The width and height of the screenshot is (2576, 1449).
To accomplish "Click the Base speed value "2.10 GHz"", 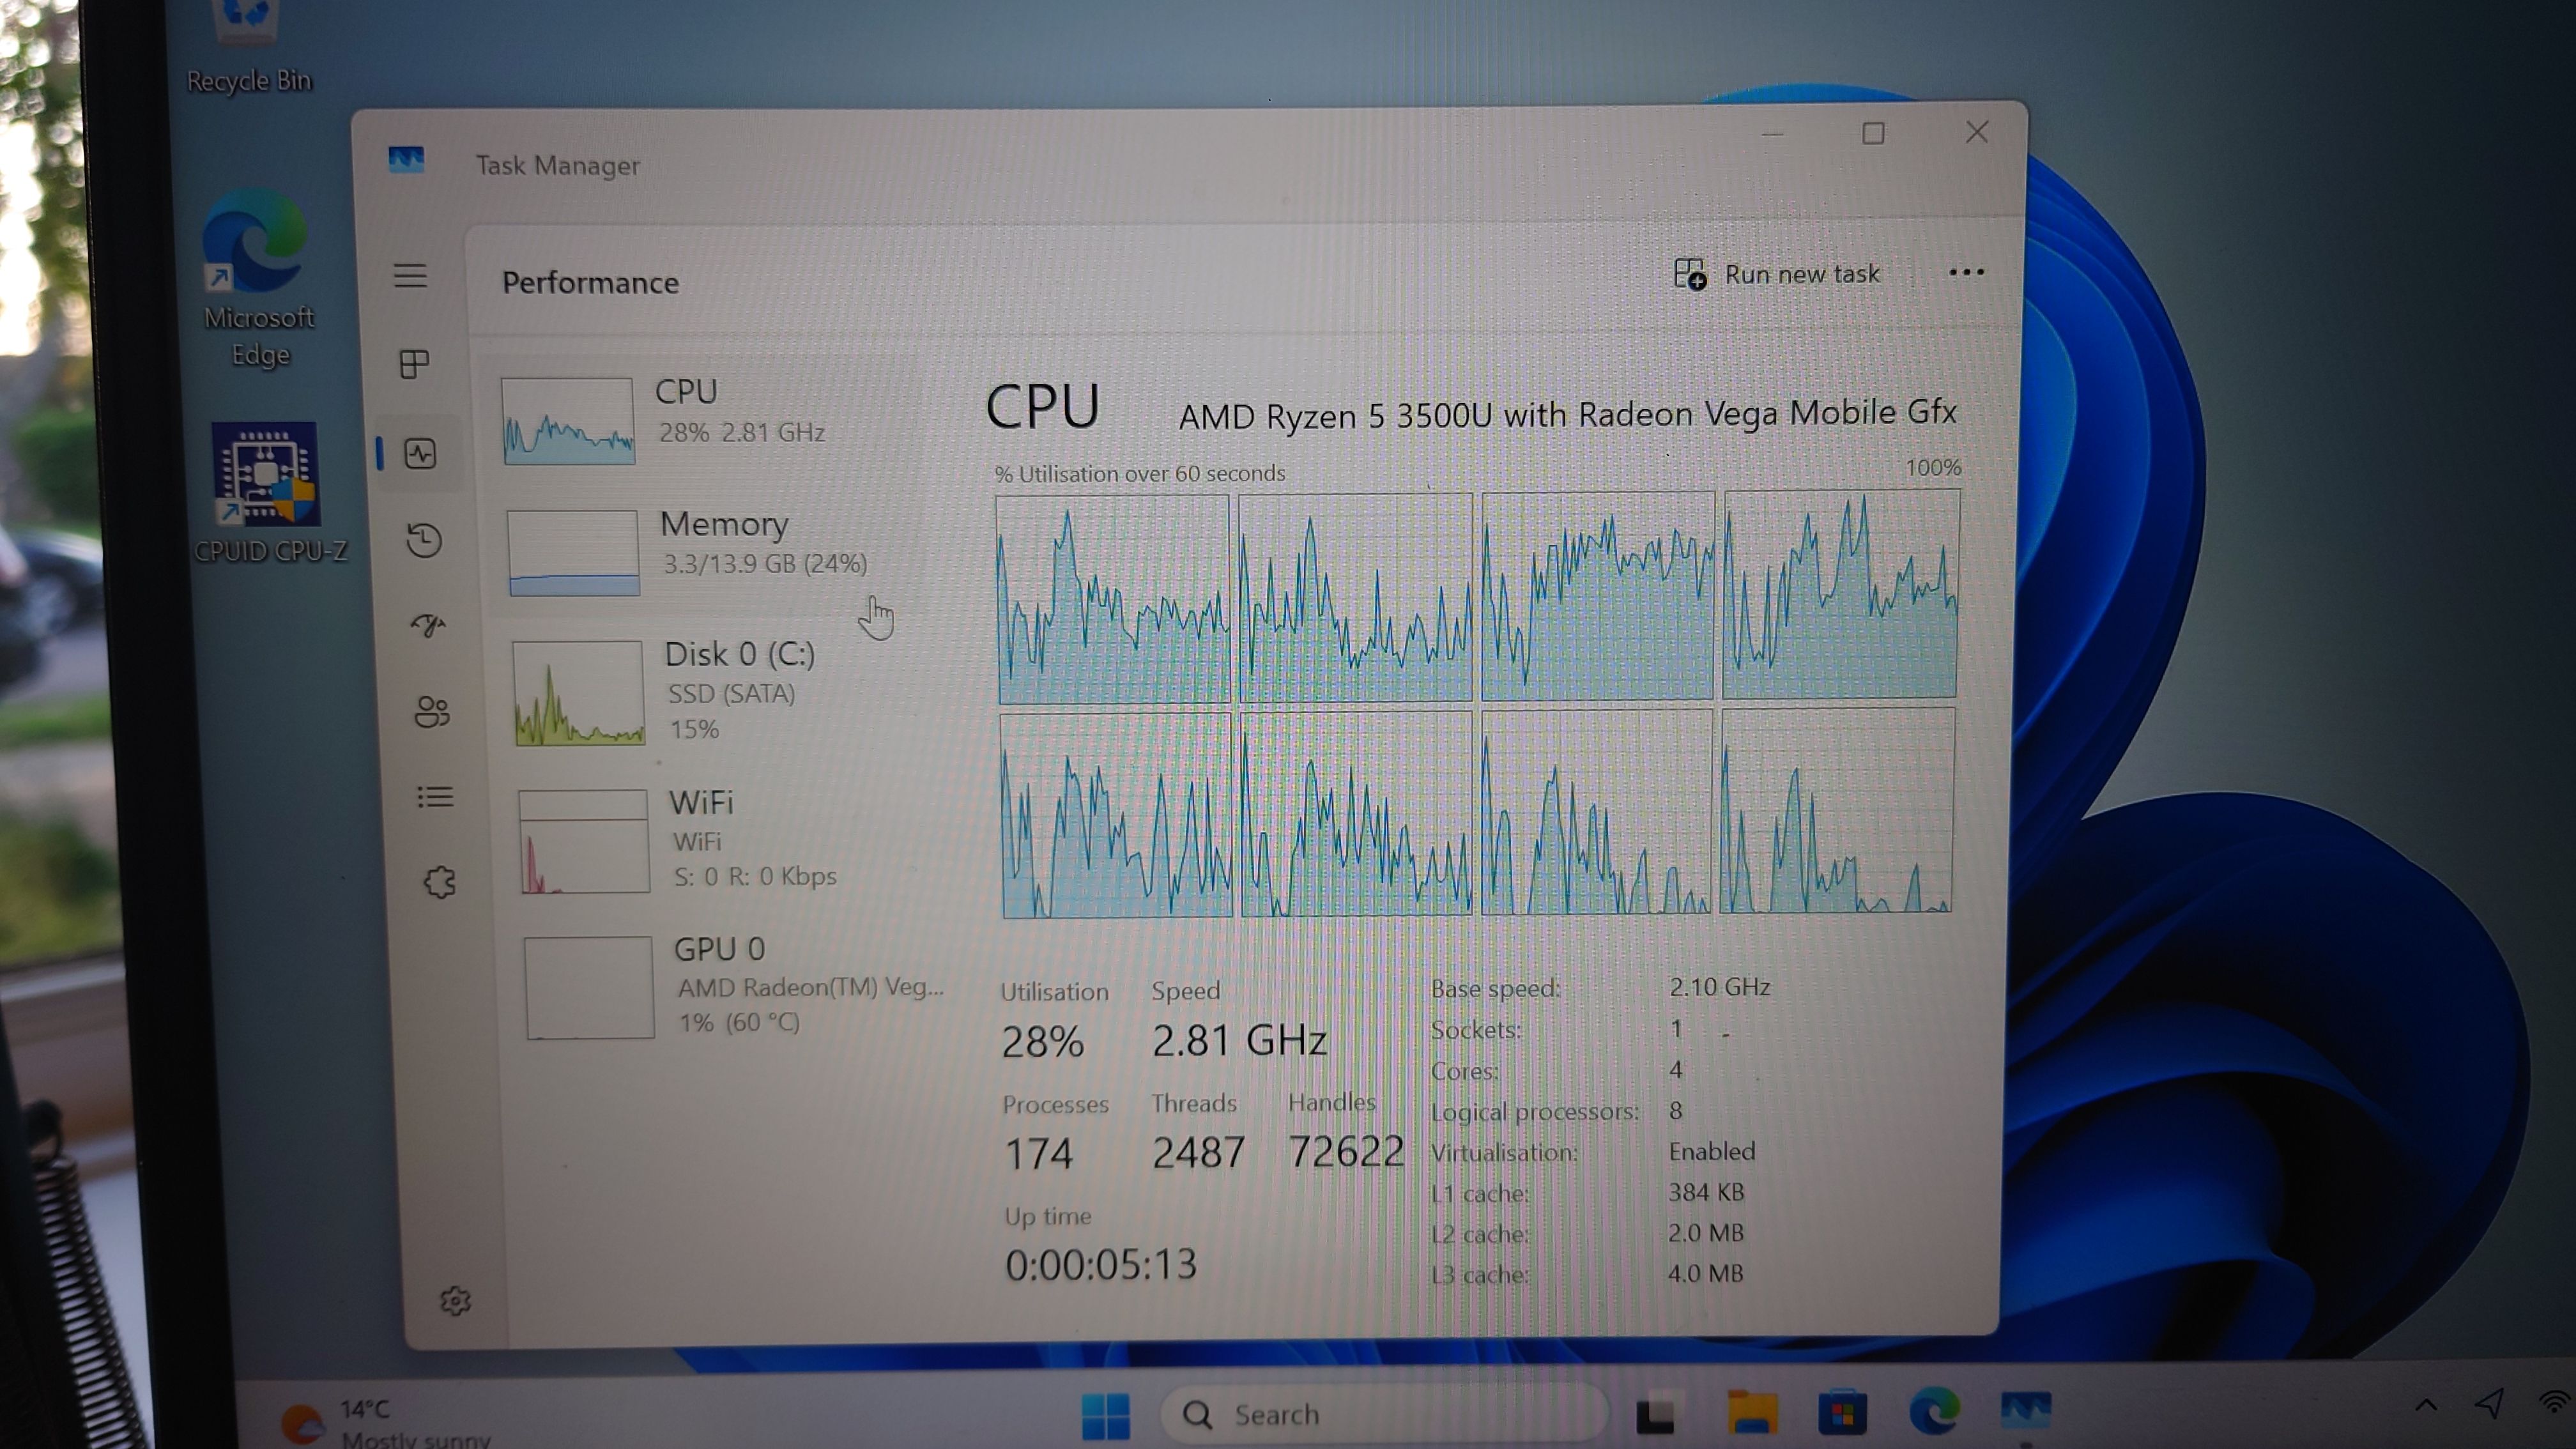I will 1719,987.
